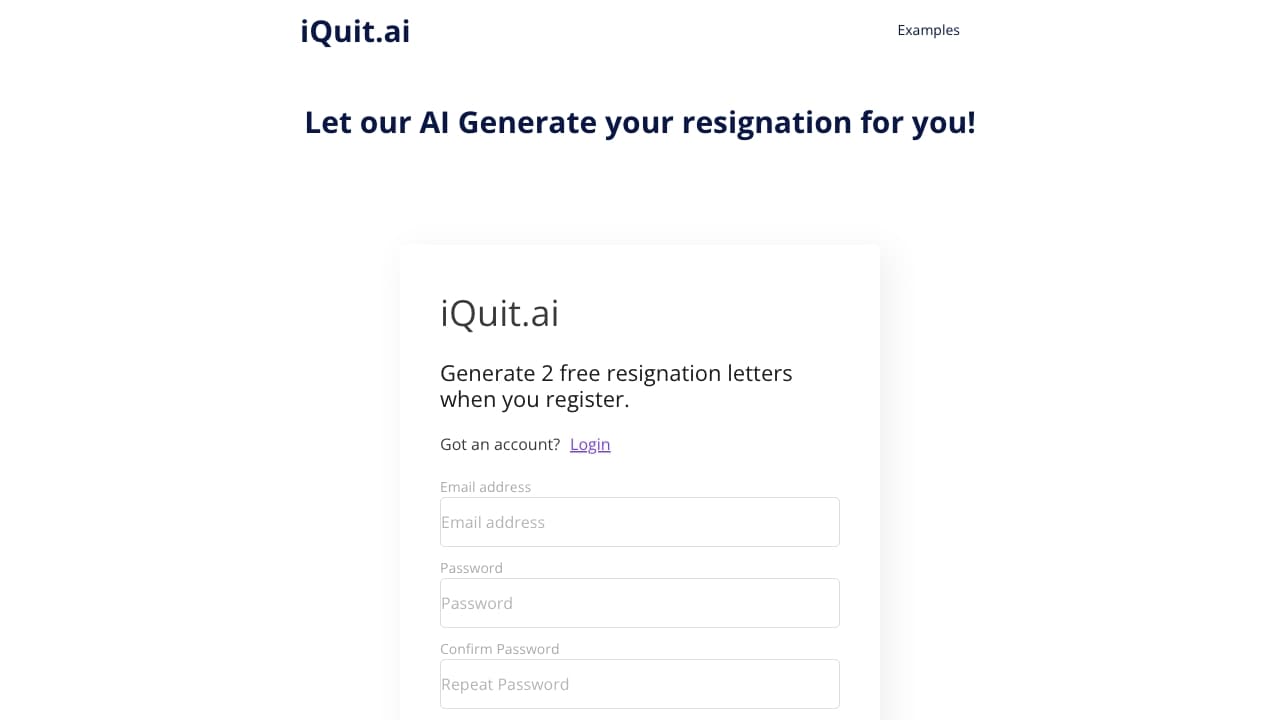The image size is (1280, 720).
Task: Click the Got an account prompt text
Action: pyautogui.click(x=499, y=444)
